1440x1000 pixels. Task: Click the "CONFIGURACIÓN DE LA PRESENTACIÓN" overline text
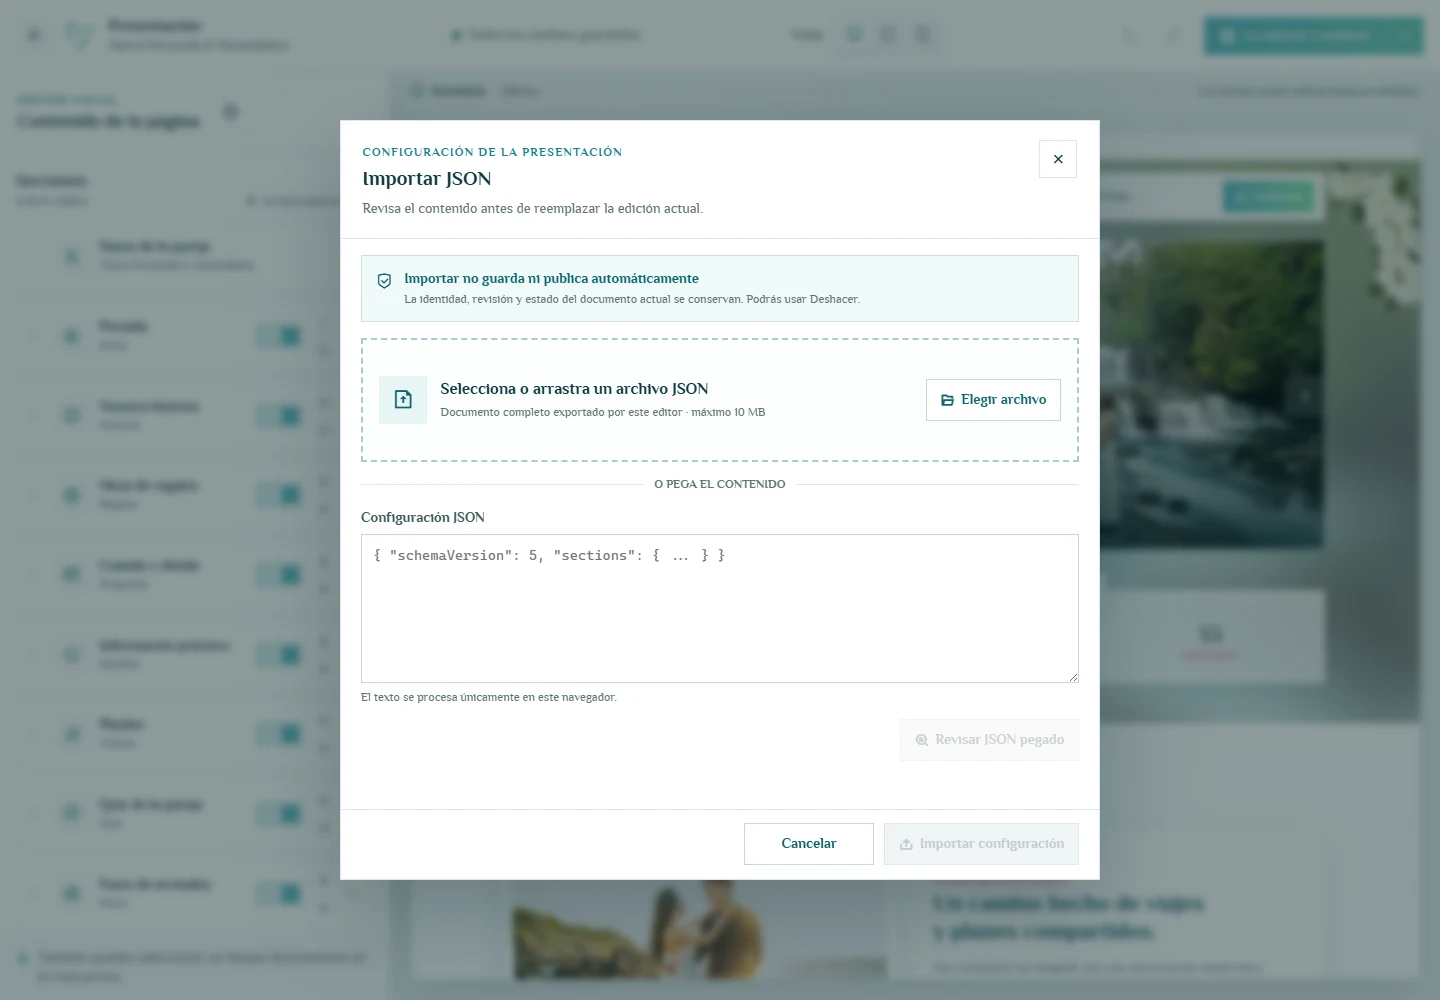click(x=492, y=152)
